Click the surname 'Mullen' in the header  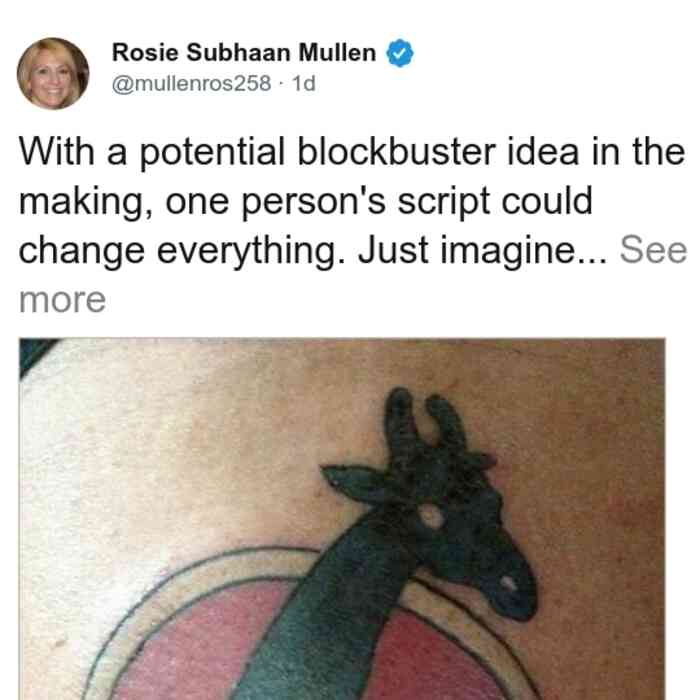click(337, 53)
